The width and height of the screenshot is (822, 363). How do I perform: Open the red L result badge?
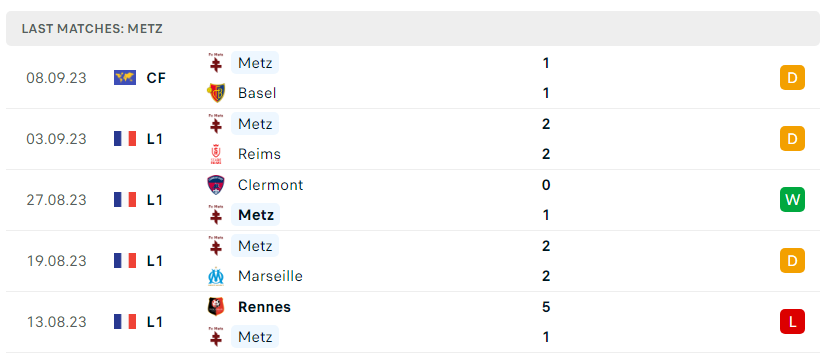click(x=792, y=322)
